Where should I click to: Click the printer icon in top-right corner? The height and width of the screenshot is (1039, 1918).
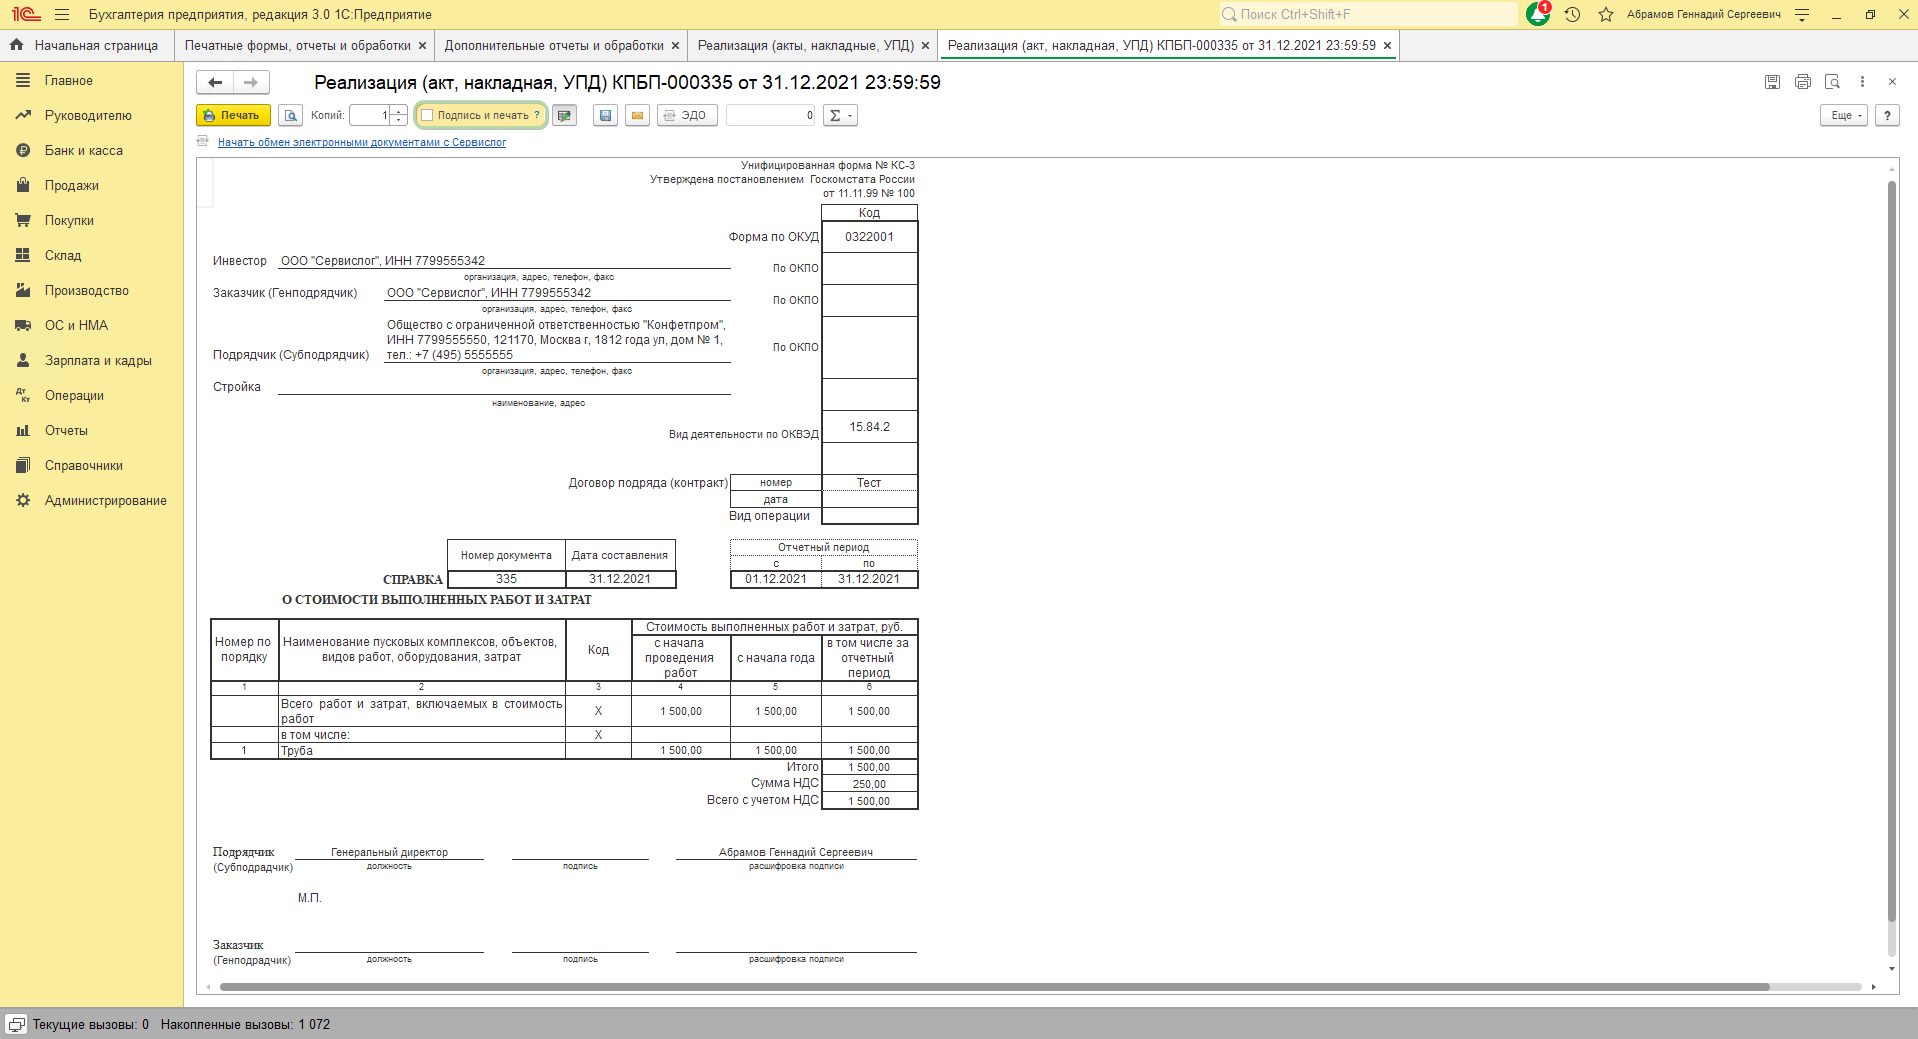(1802, 82)
